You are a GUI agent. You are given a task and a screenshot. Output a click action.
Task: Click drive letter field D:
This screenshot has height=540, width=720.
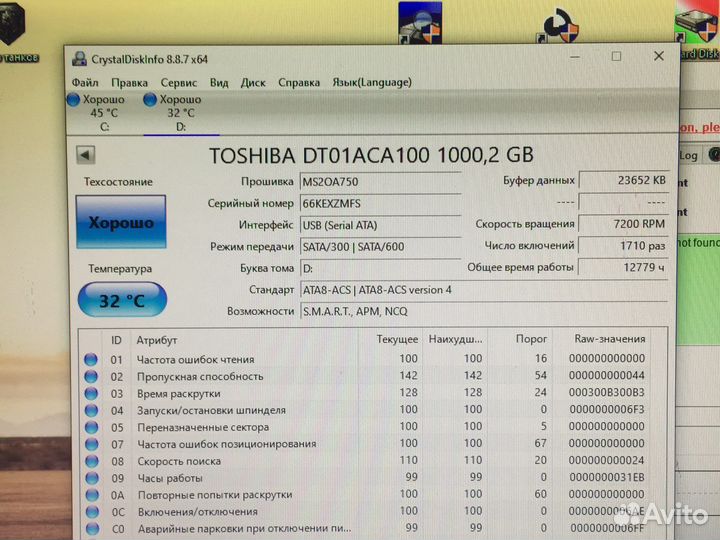380,268
